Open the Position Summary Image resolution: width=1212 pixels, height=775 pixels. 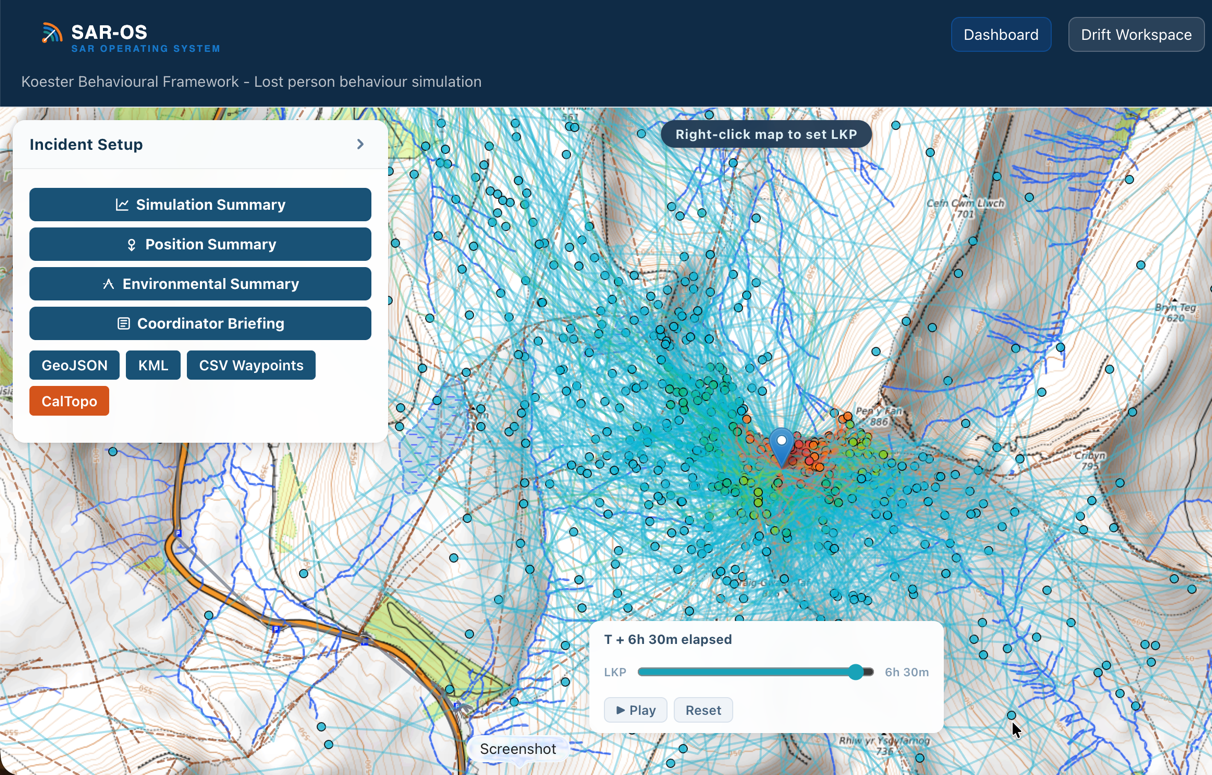200,244
